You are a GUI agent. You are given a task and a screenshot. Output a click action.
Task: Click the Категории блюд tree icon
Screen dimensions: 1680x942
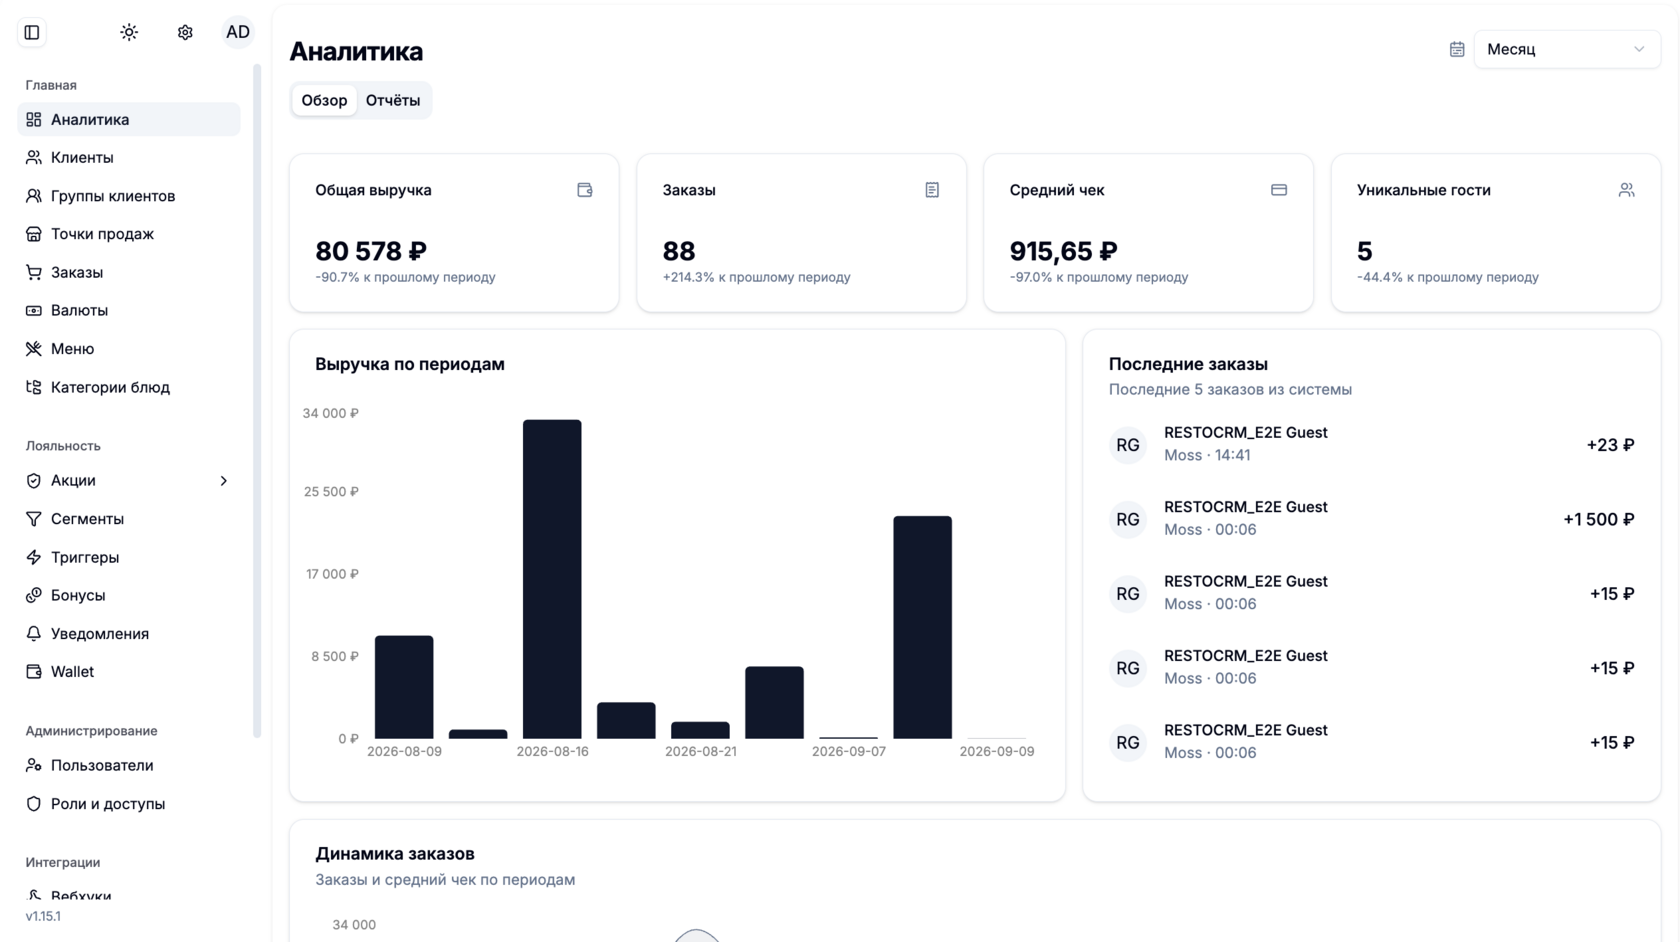tap(34, 387)
